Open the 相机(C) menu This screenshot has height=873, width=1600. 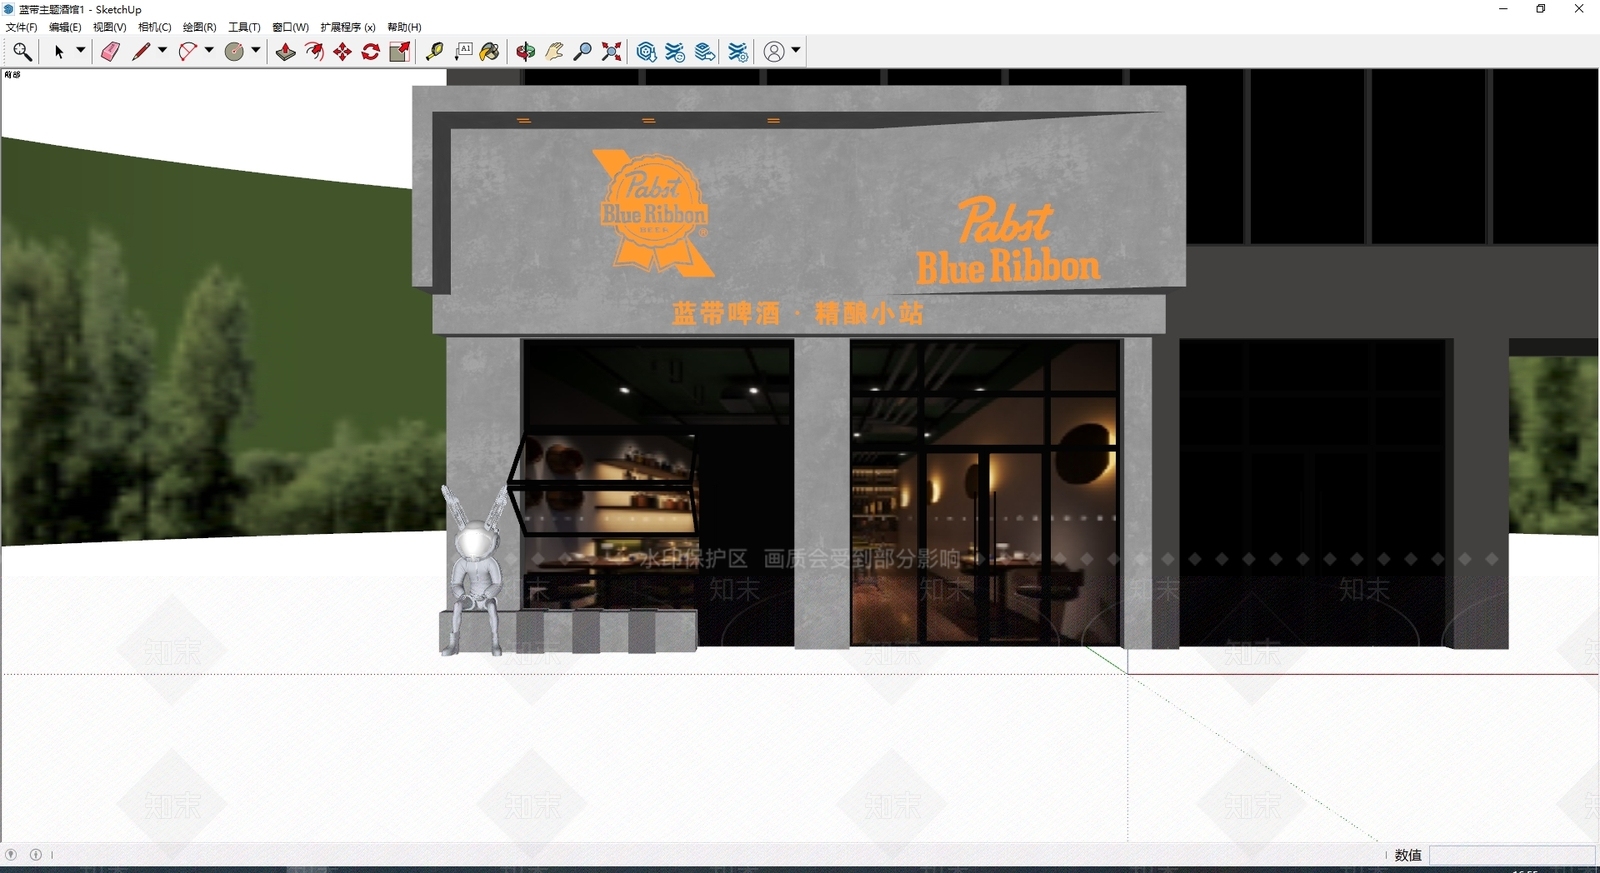[155, 27]
